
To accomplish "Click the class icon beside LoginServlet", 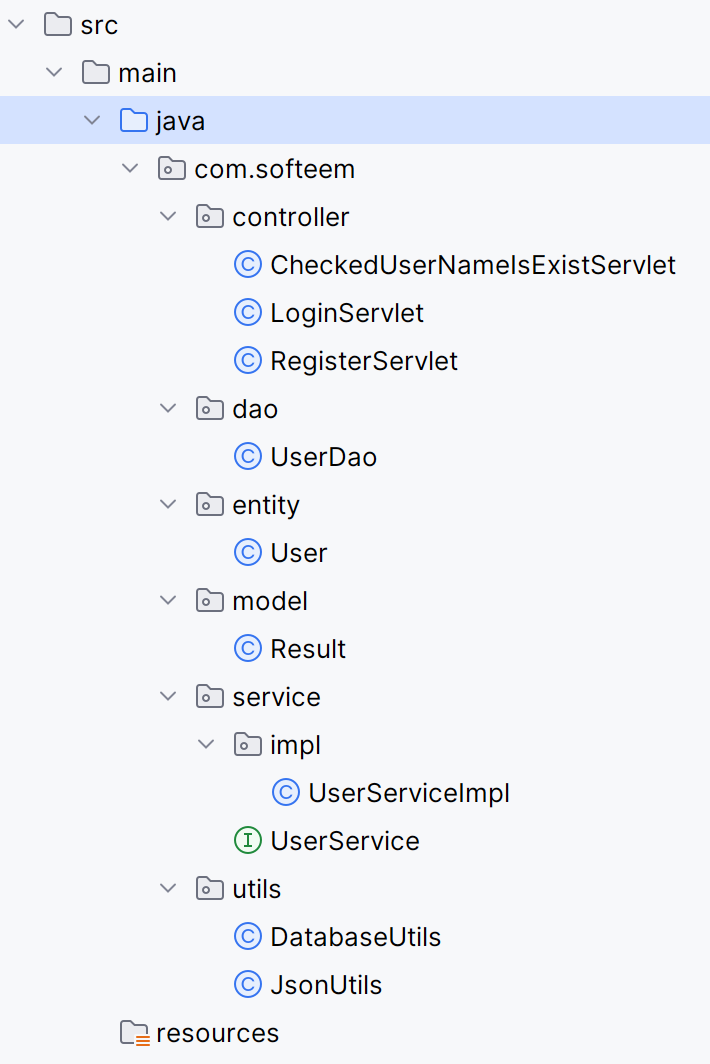I will tap(247, 312).
